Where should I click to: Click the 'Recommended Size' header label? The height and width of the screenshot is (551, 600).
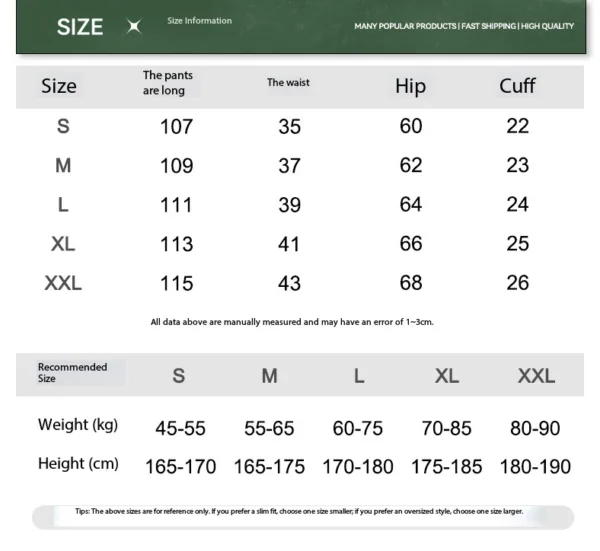[72, 373]
